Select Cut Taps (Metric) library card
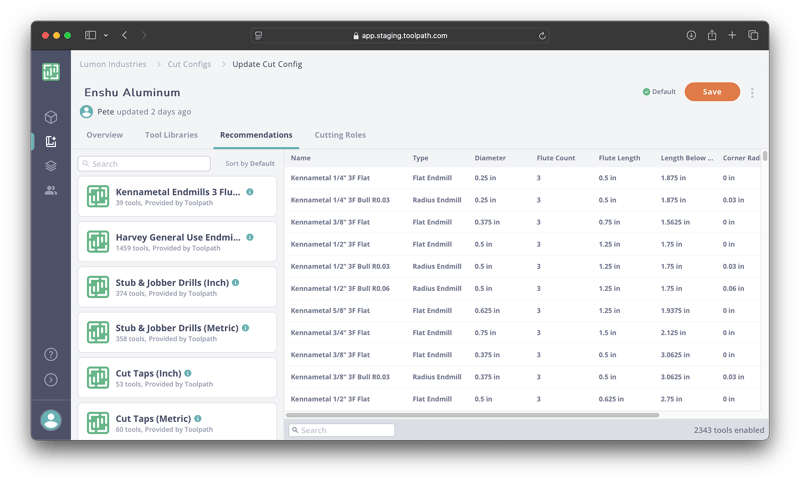Image resolution: width=800 pixels, height=481 pixels. click(177, 421)
